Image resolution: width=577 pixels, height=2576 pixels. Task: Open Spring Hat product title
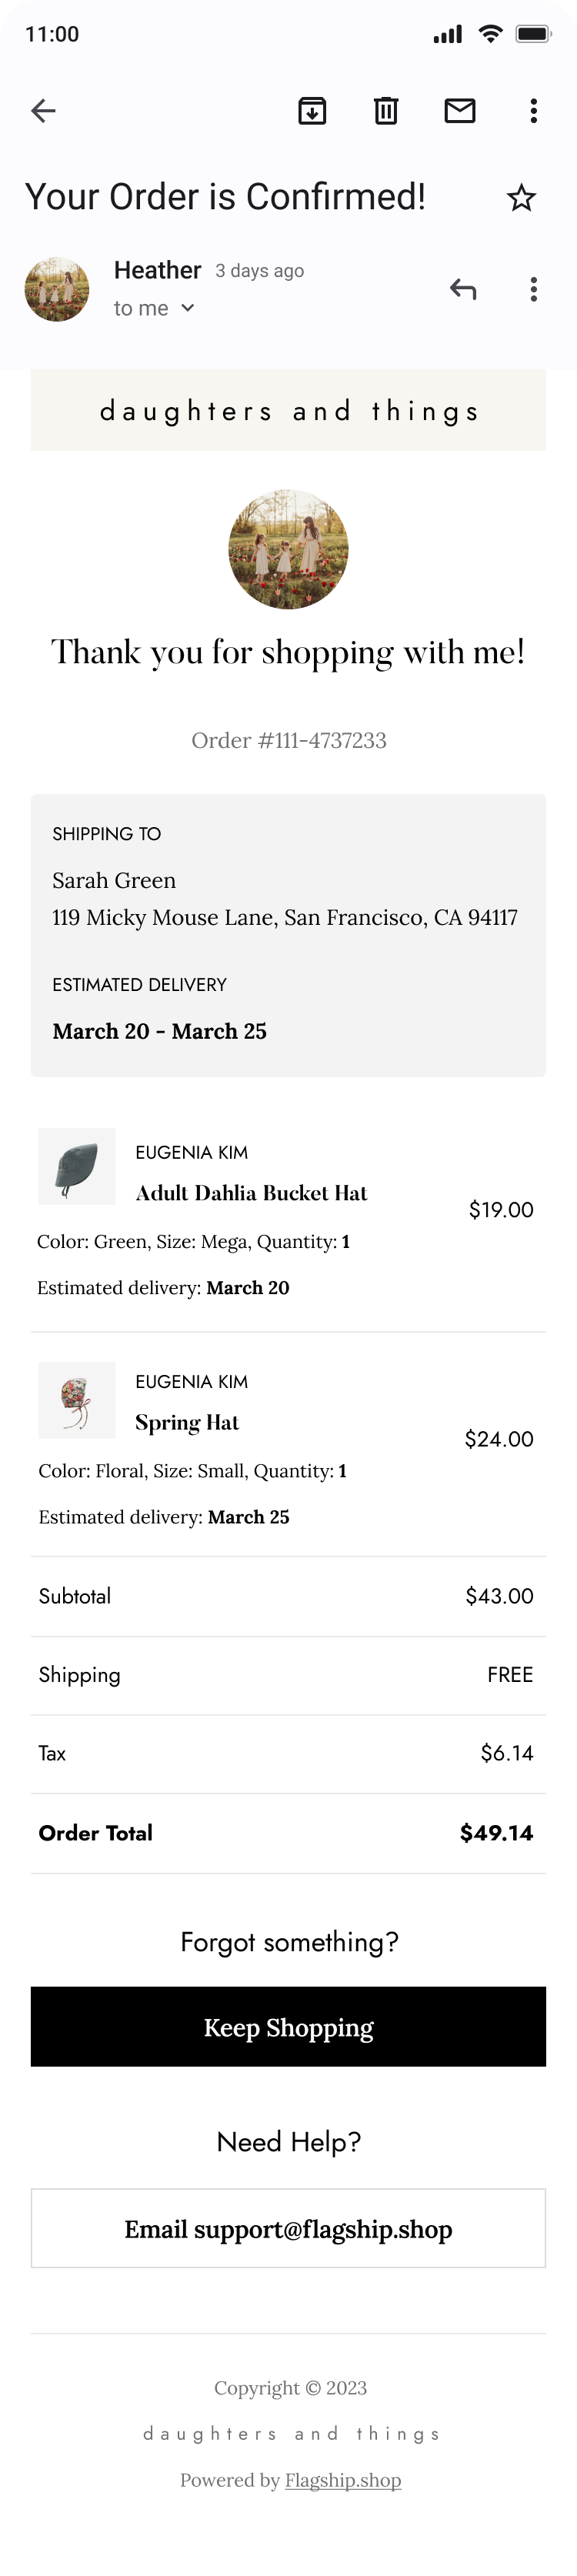pyautogui.click(x=187, y=1423)
